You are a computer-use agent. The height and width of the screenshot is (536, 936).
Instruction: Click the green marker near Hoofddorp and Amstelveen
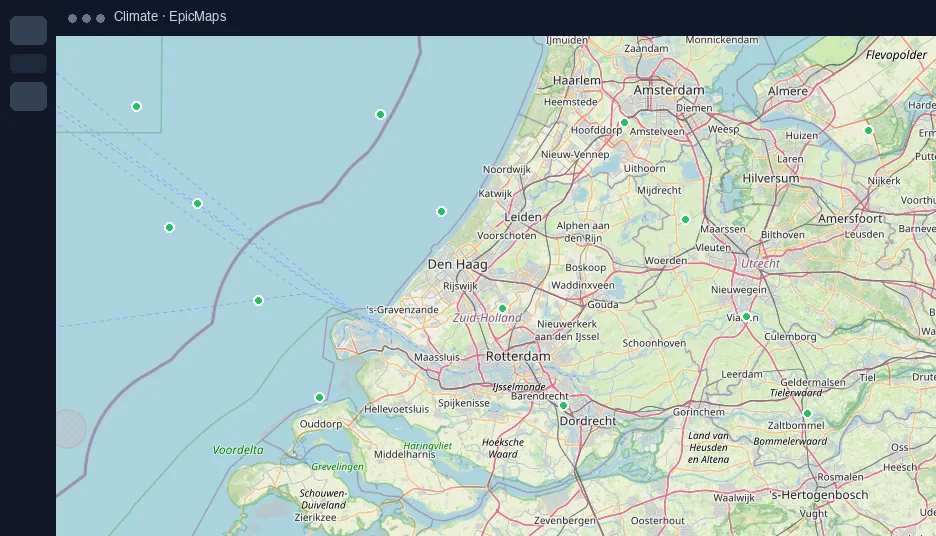[x=624, y=122]
